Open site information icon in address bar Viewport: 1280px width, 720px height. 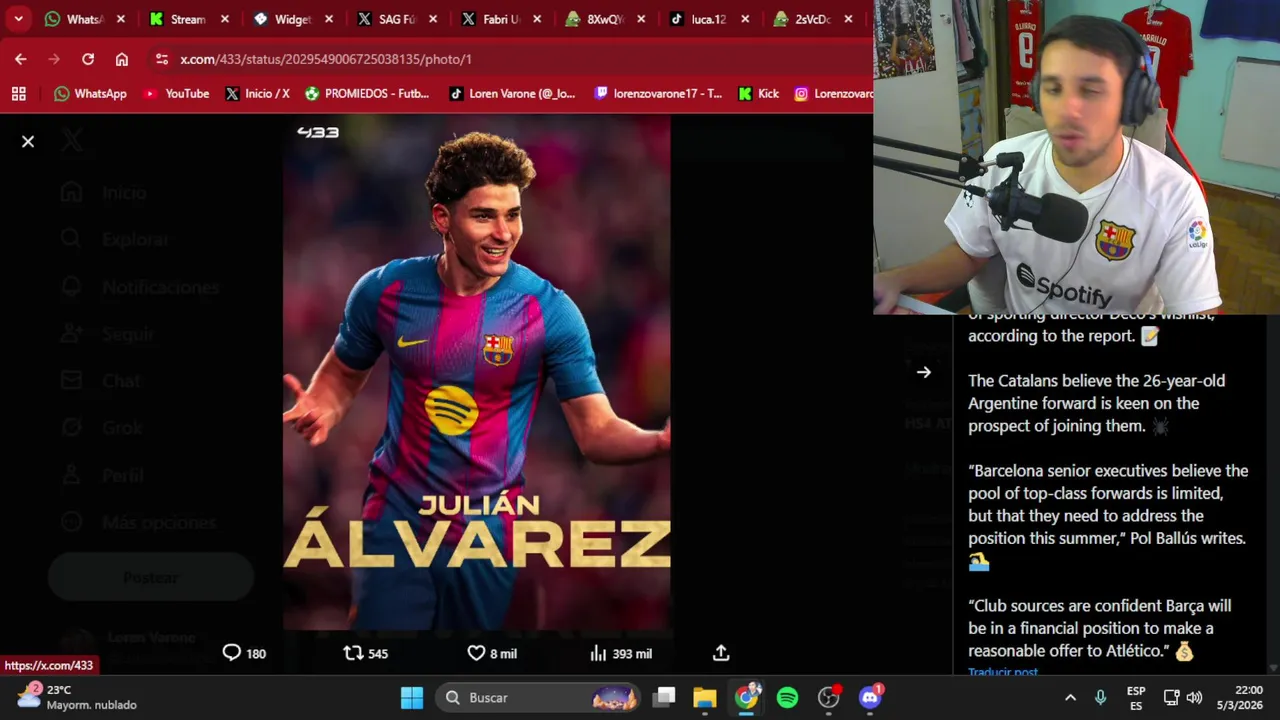coord(162,59)
